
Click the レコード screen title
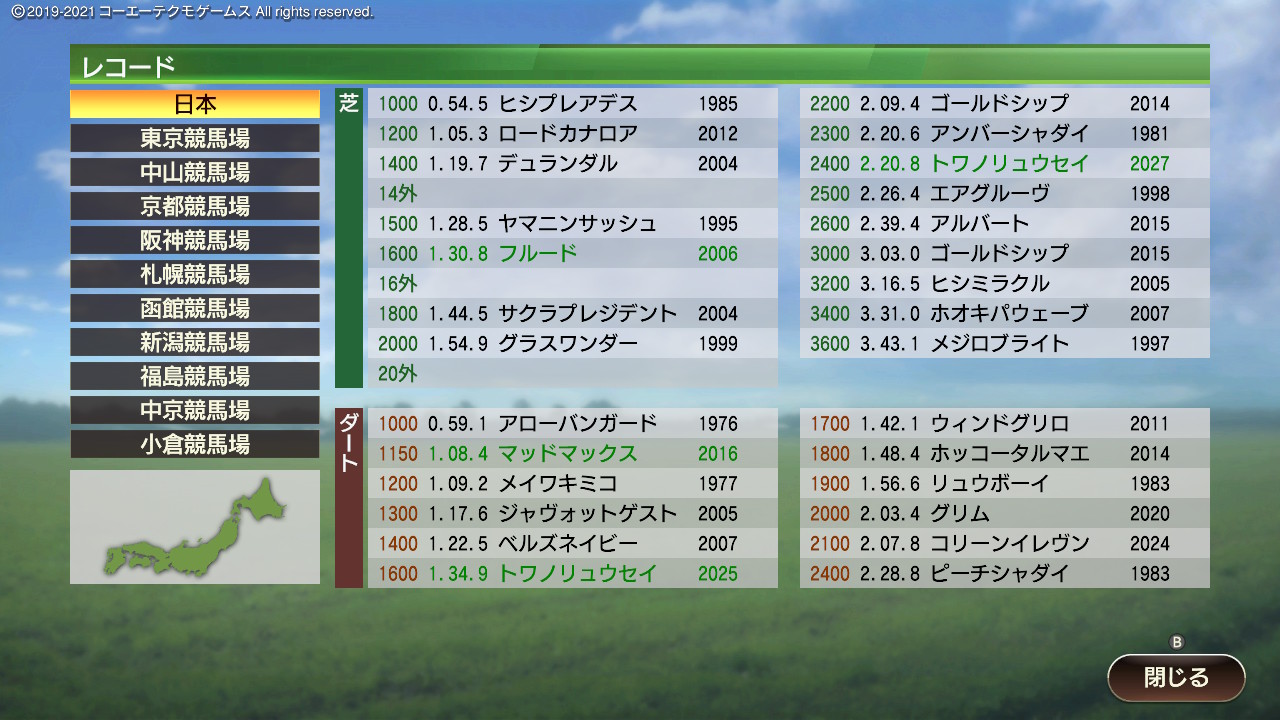coord(129,66)
